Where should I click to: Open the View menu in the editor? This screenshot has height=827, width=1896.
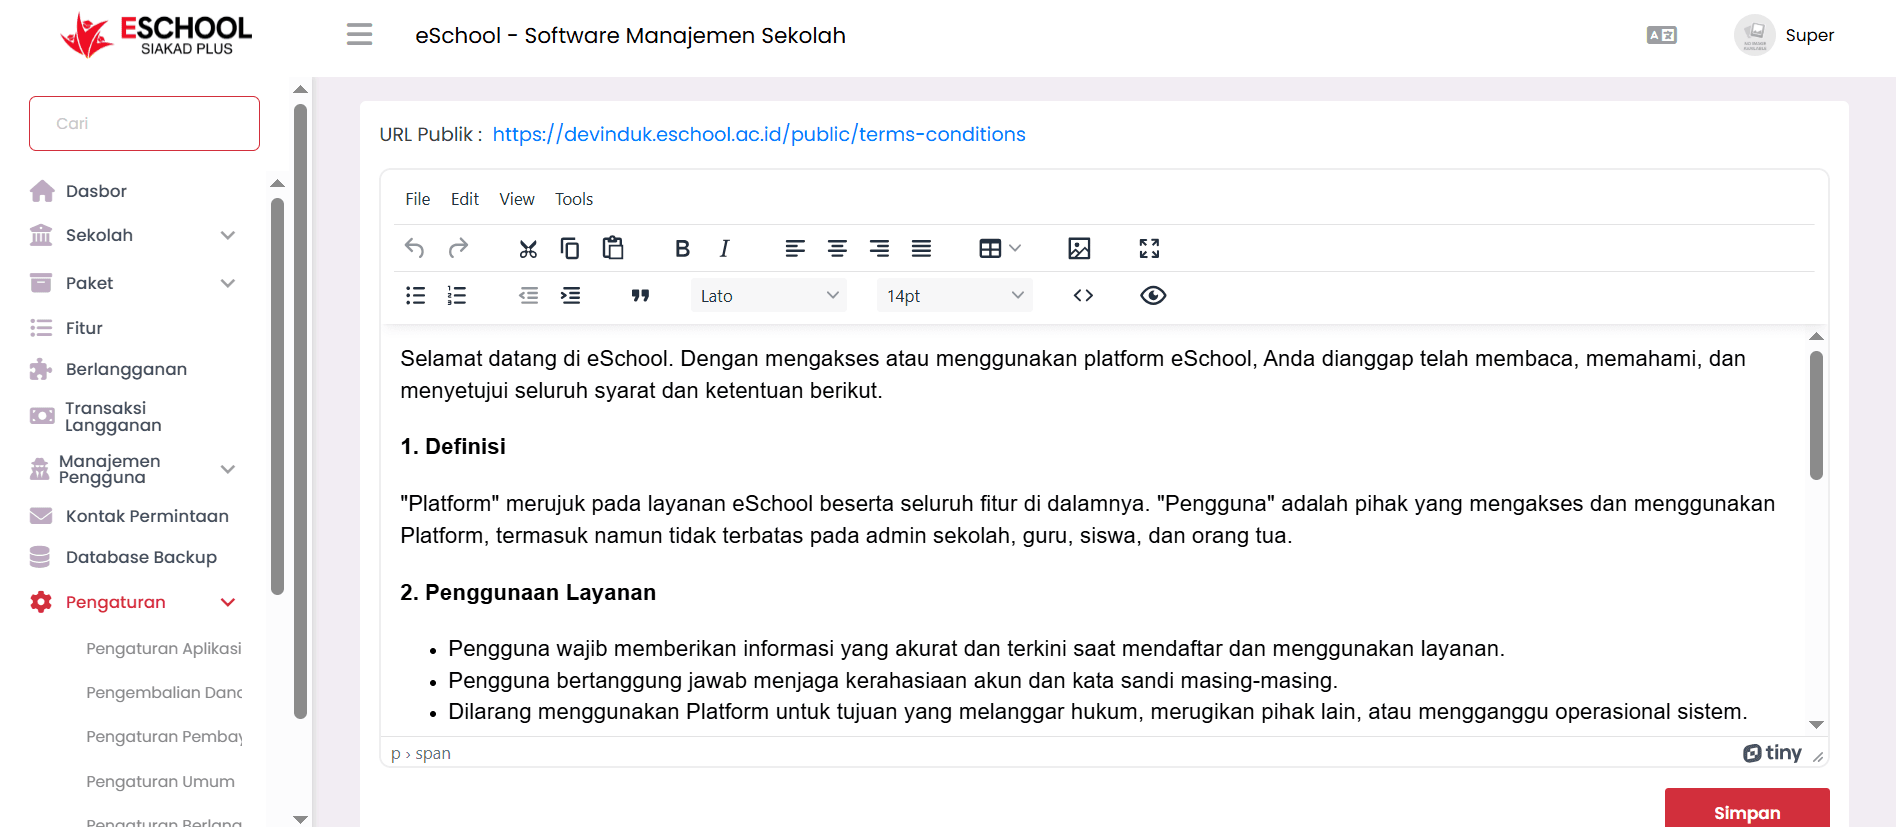coord(517,199)
